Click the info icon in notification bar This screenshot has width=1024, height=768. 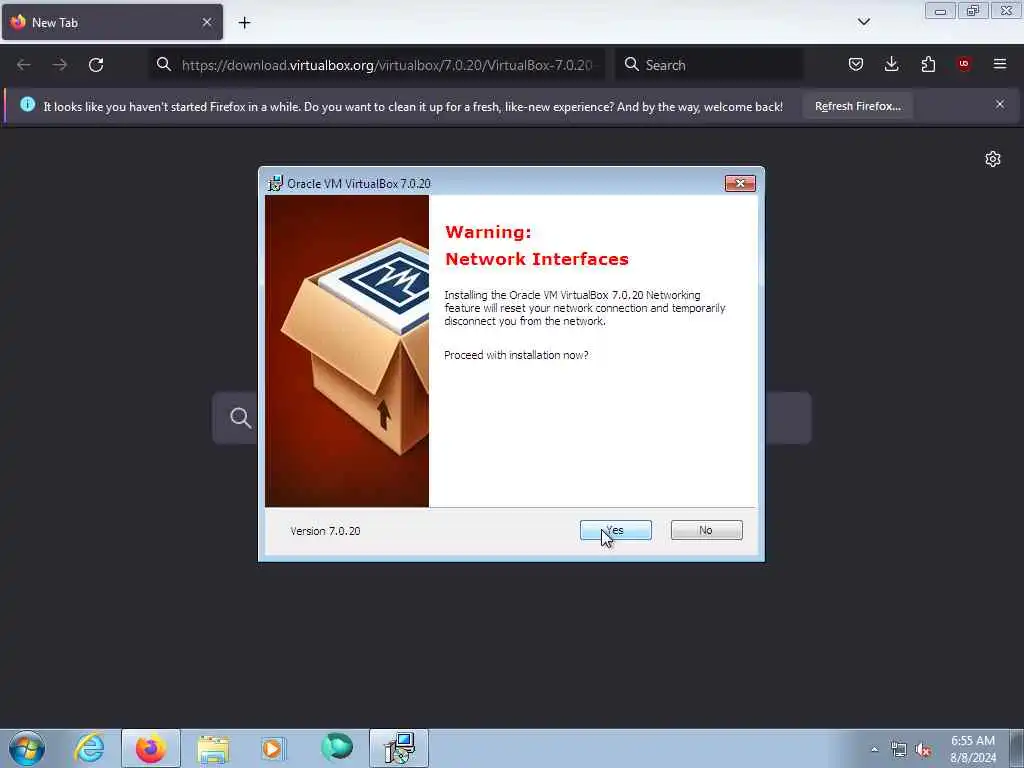[27, 104]
